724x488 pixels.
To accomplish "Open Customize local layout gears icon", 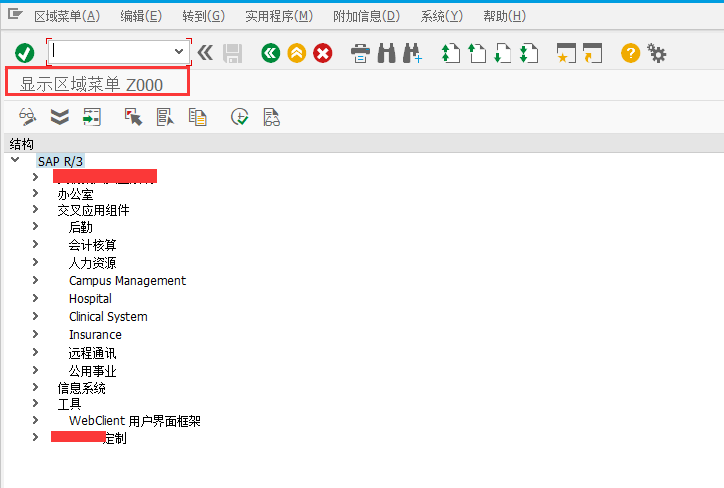I will pyautogui.click(x=657, y=53).
